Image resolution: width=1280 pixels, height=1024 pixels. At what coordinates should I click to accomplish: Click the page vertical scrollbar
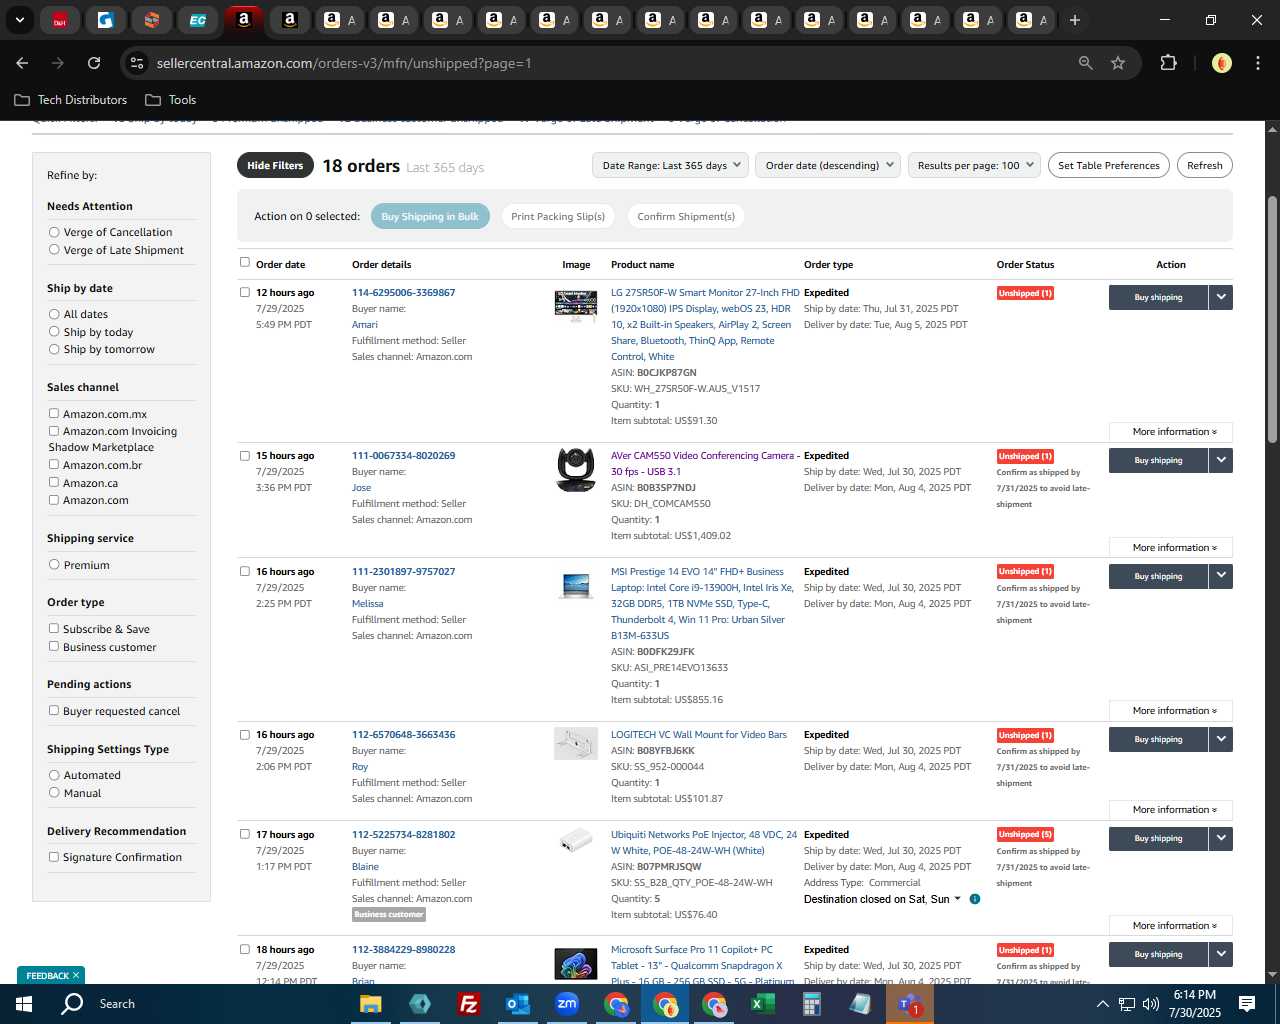tap(1272, 320)
